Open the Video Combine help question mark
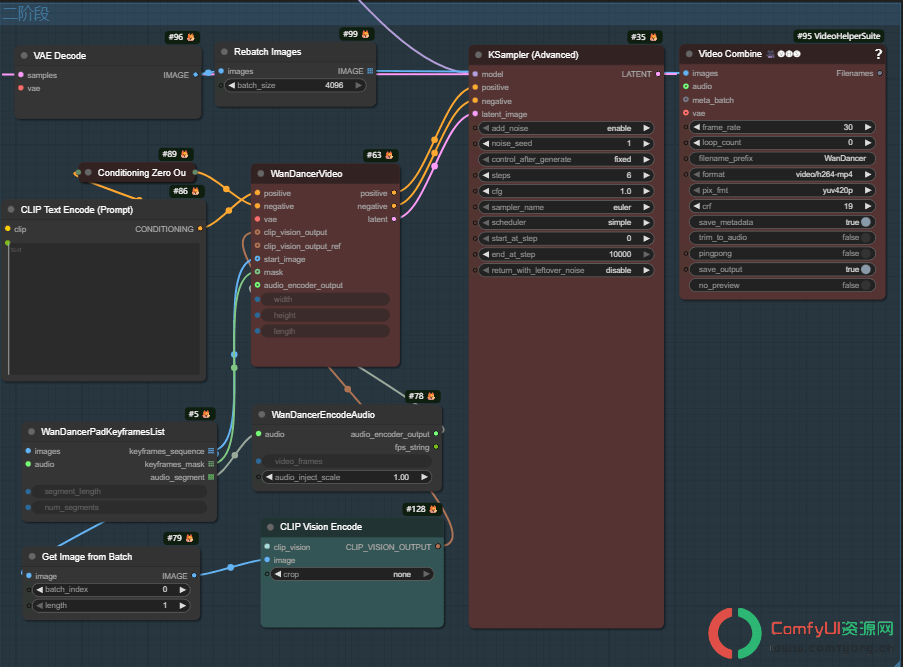 (878, 54)
